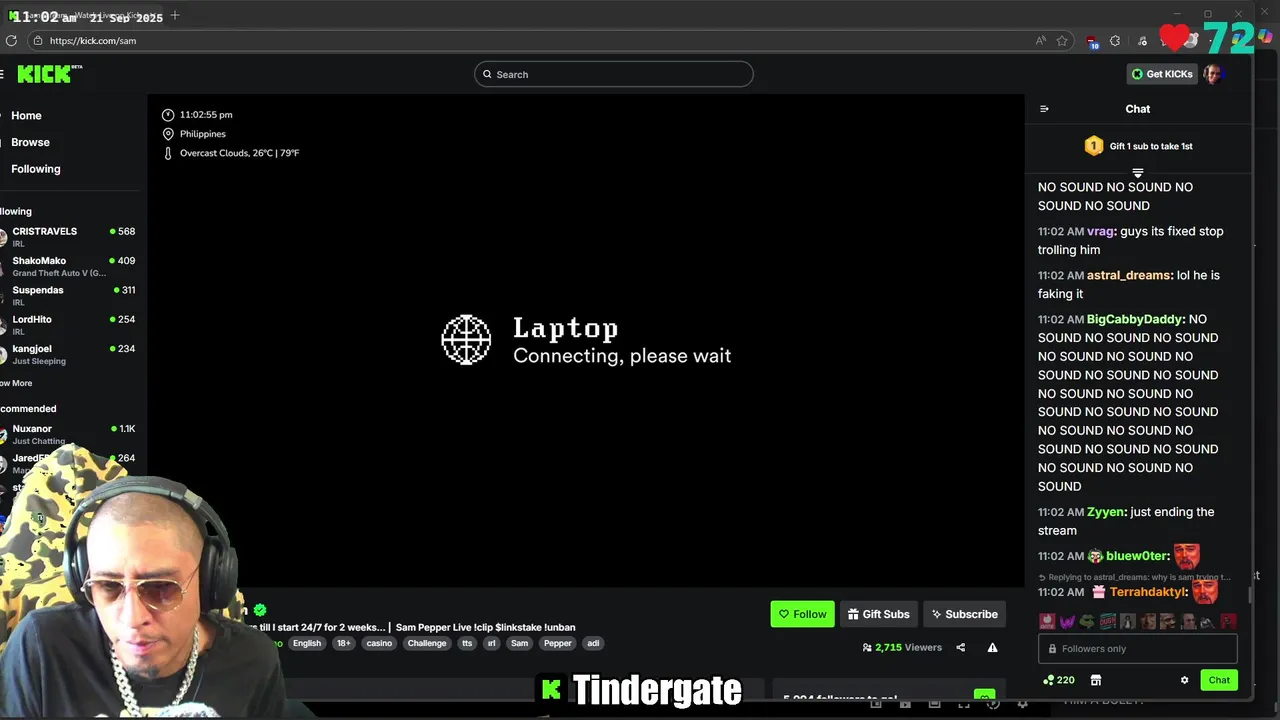Click the irl tag
1280x720 pixels.
click(x=491, y=643)
